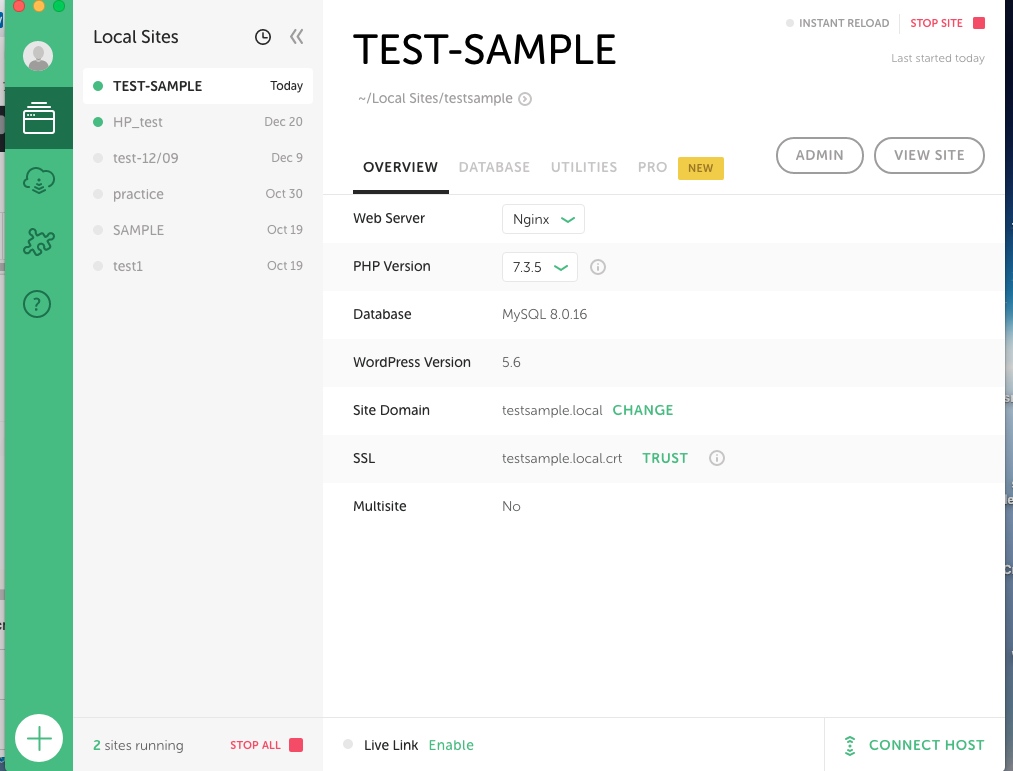This screenshot has width=1013, height=771.
Task: Select the HP_test site
Action: click(198, 122)
